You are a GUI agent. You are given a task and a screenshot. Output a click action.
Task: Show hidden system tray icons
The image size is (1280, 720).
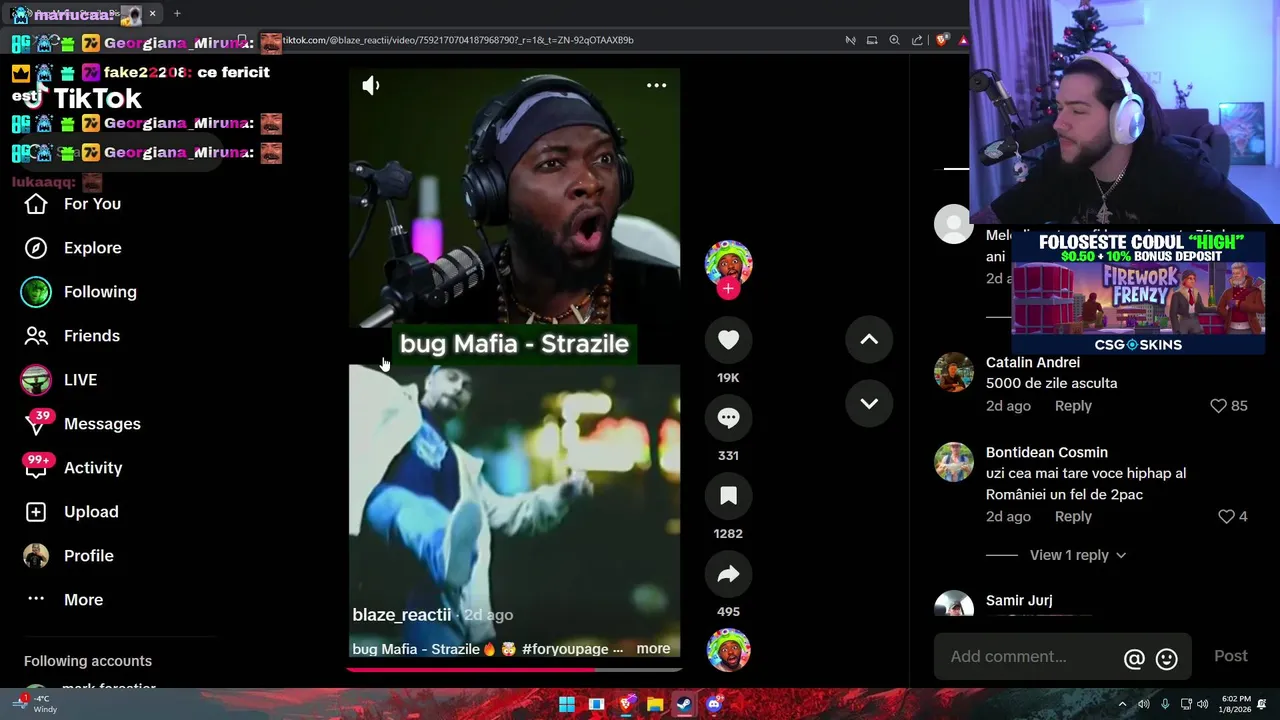tap(1123, 704)
